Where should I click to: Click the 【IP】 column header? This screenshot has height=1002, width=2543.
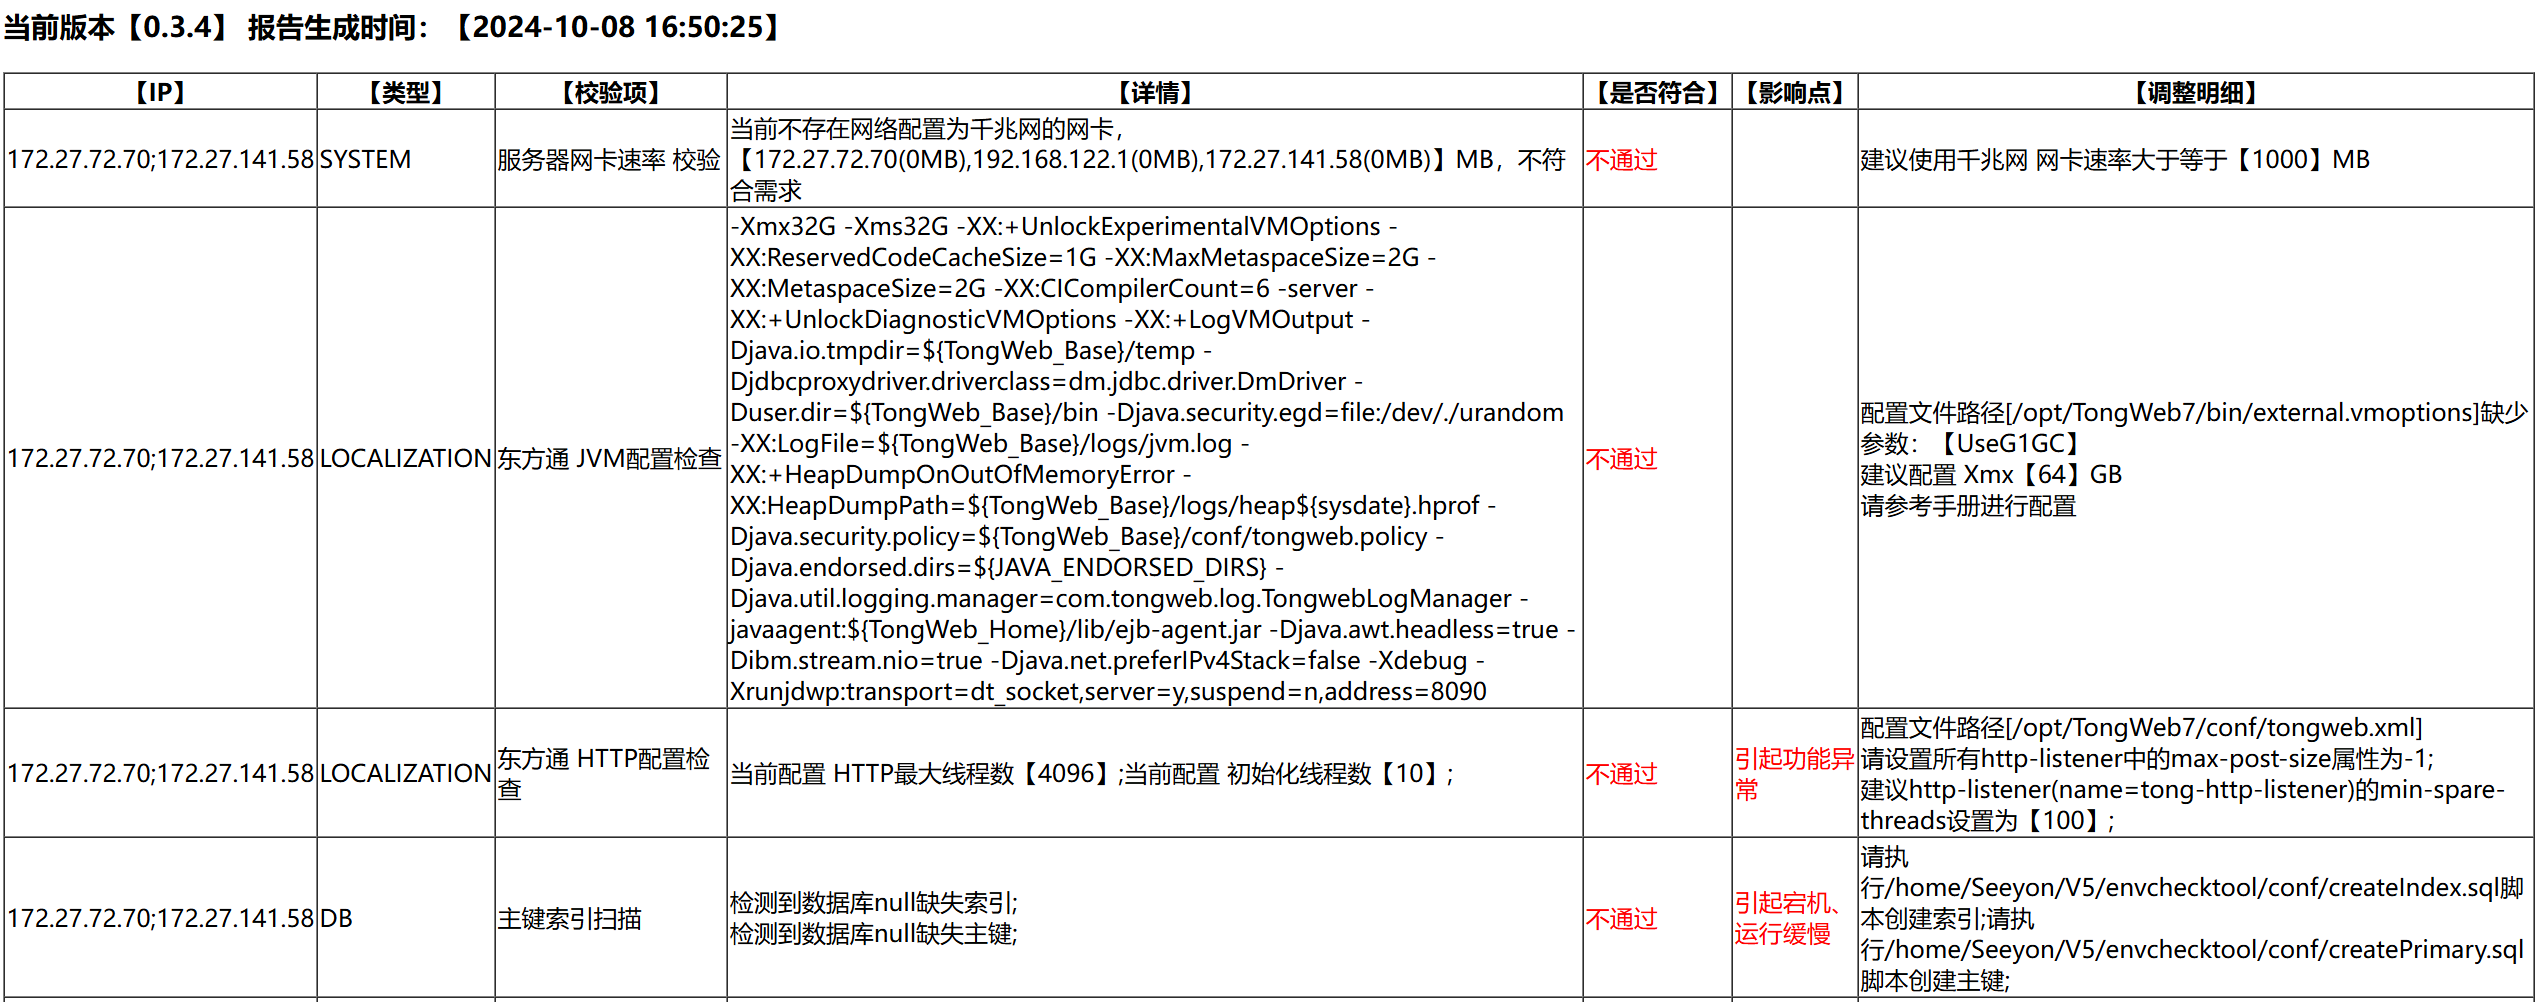click(x=160, y=93)
